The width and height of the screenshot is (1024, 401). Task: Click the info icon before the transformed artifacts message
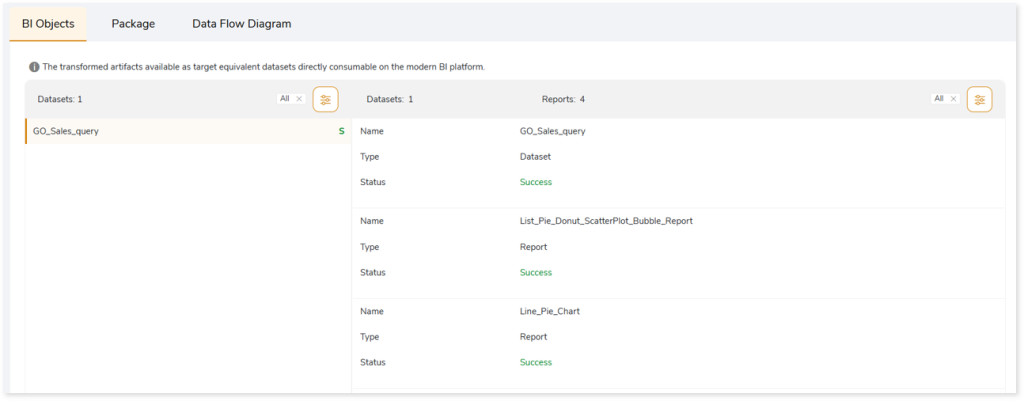tap(34, 67)
